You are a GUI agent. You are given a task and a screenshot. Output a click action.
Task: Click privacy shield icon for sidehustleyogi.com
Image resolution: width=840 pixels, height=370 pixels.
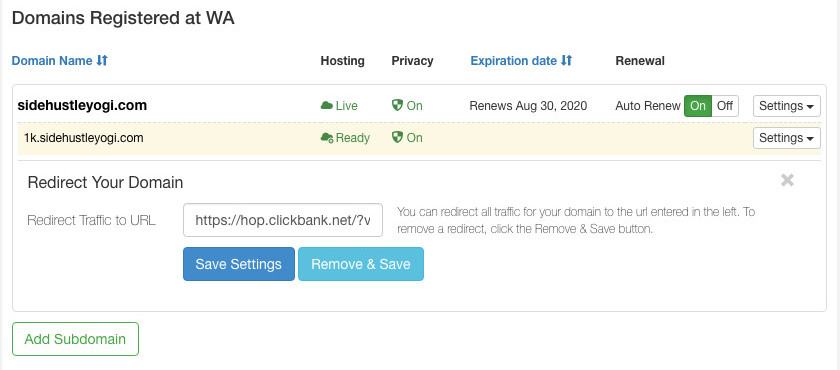click(397, 105)
